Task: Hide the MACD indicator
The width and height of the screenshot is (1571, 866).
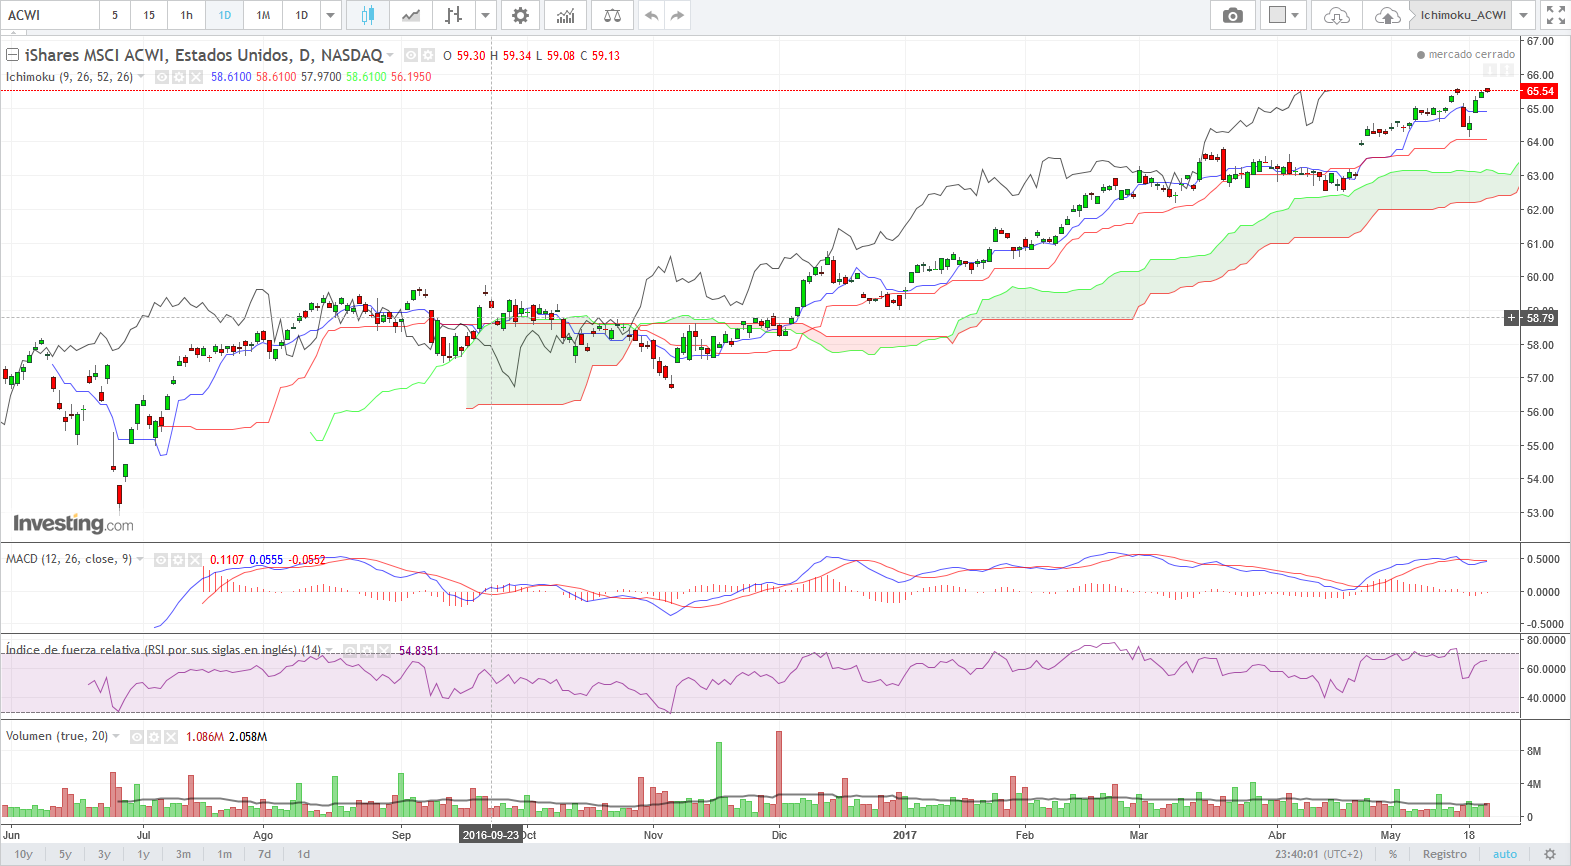Action: click(x=161, y=560)
